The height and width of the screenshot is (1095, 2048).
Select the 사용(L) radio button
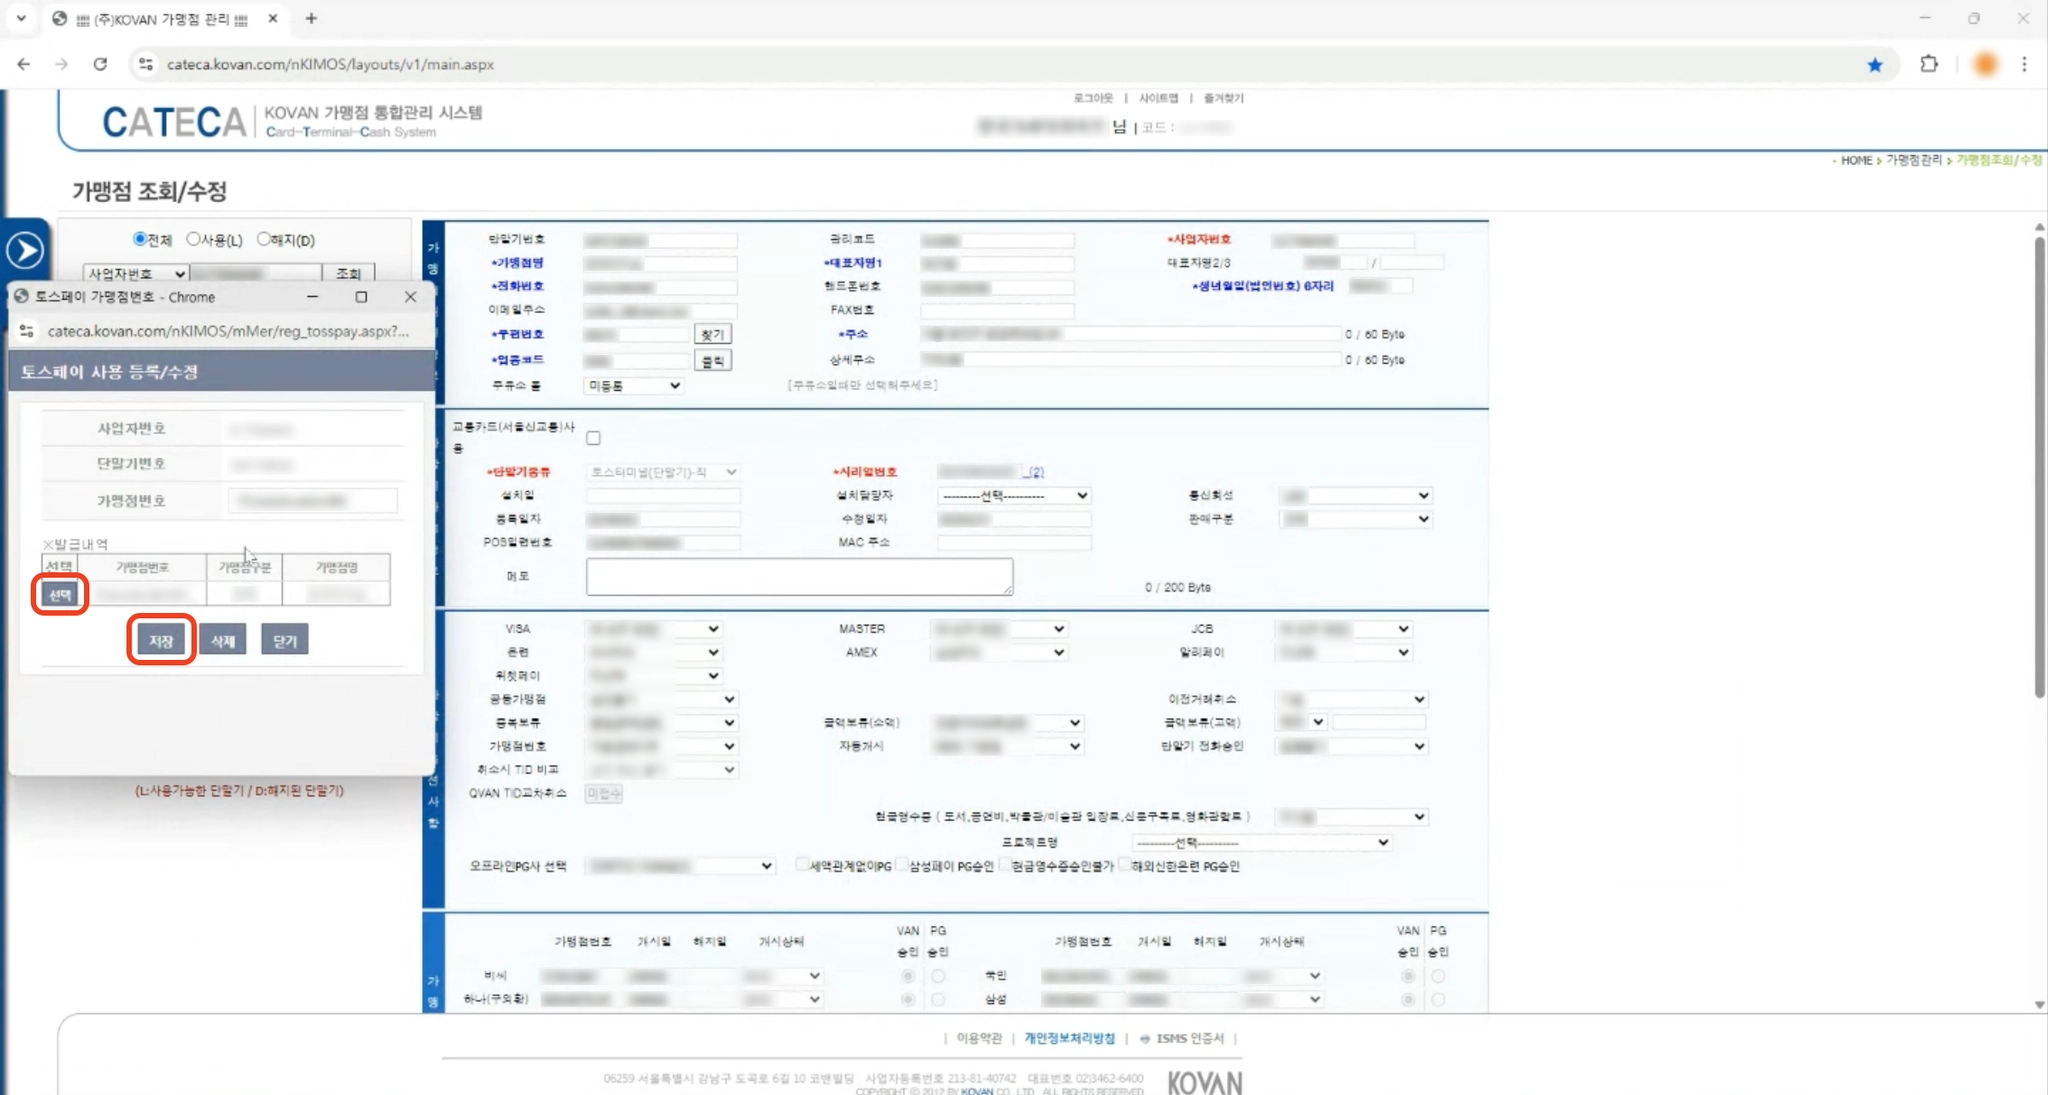[x=194, y=239]
